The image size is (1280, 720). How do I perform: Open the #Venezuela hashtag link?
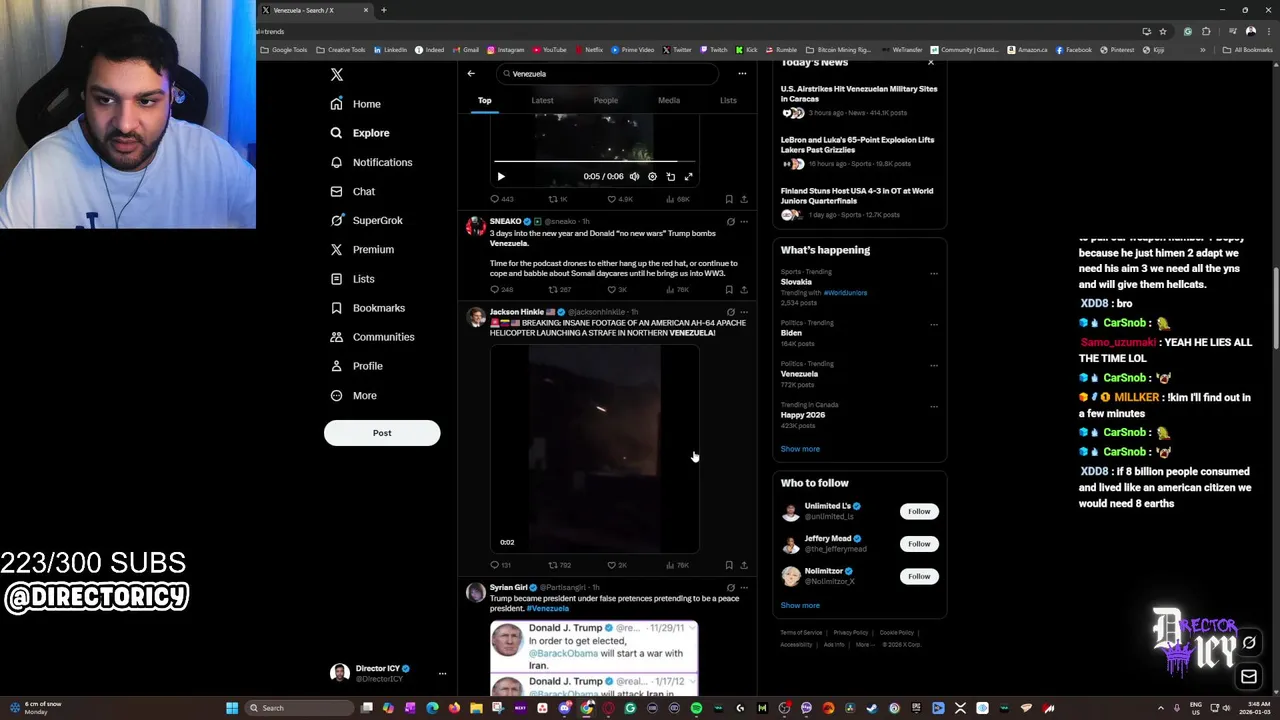click(547, 609)
